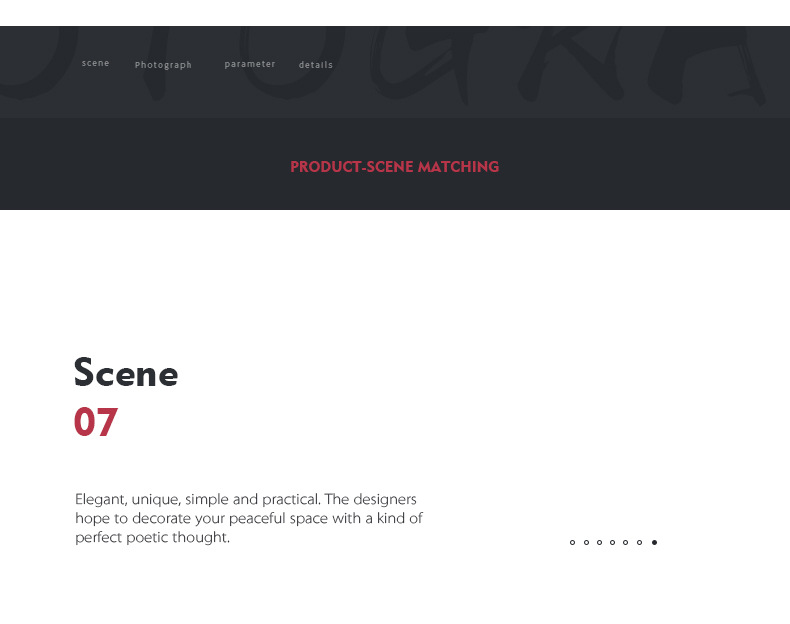Image resolution: width=790 pixels, height=624 pixels.
Task: Click the bold Scene title
Action: [126, 373]
